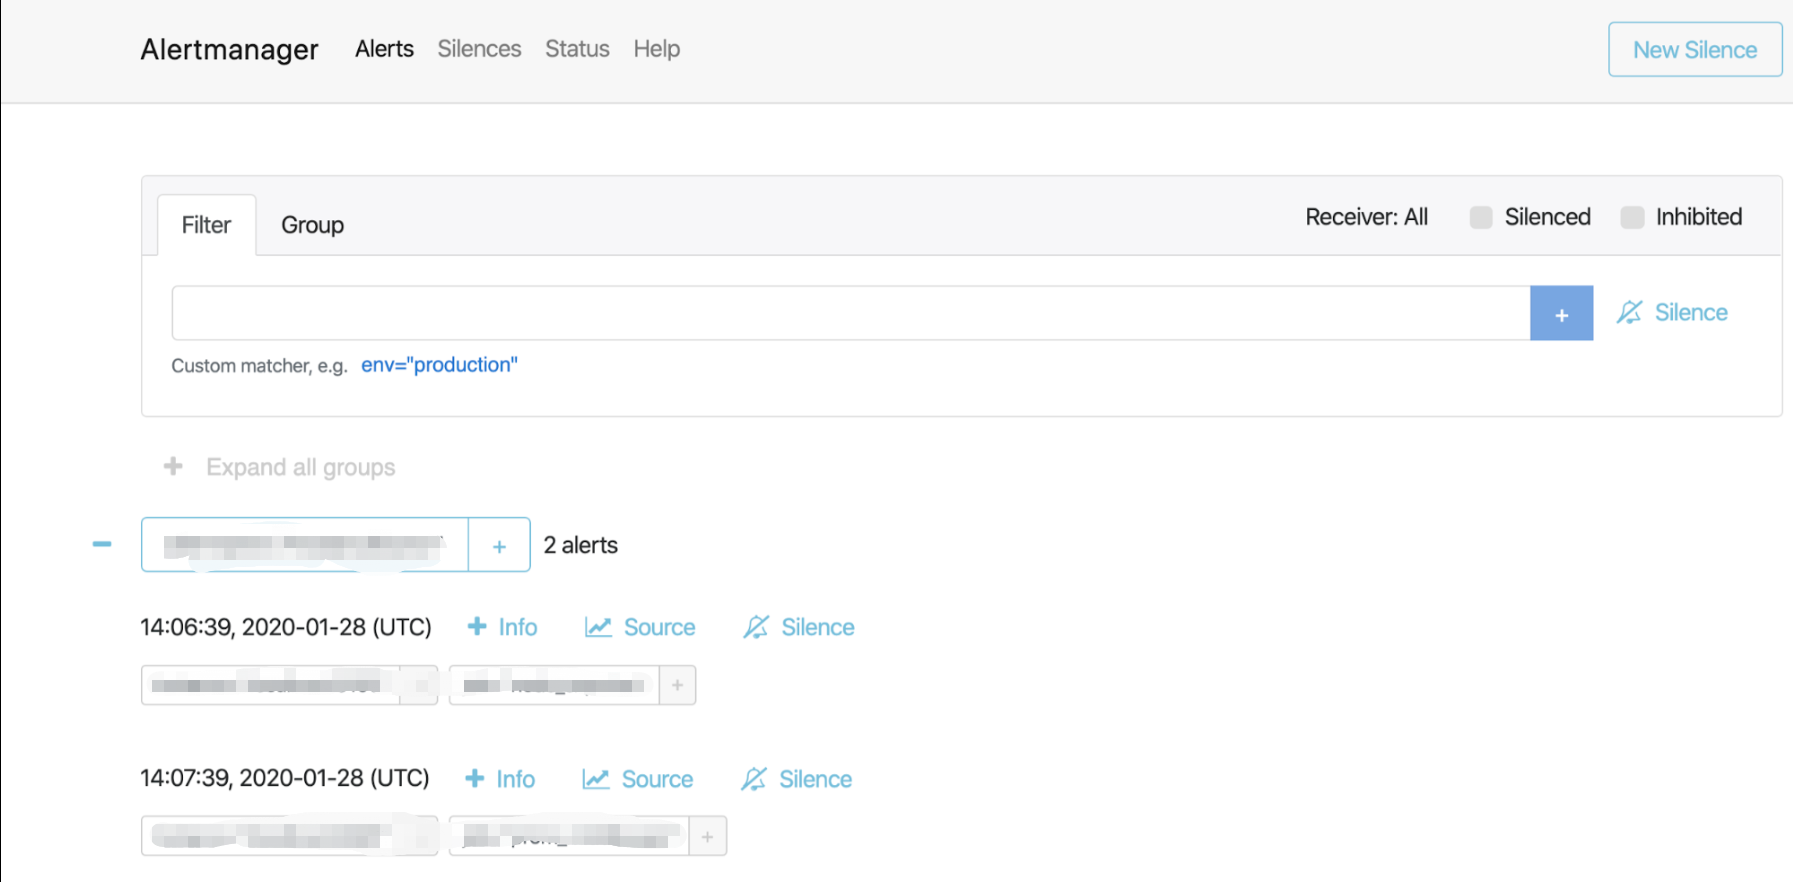Open the Help link

(x=656, y=49)
